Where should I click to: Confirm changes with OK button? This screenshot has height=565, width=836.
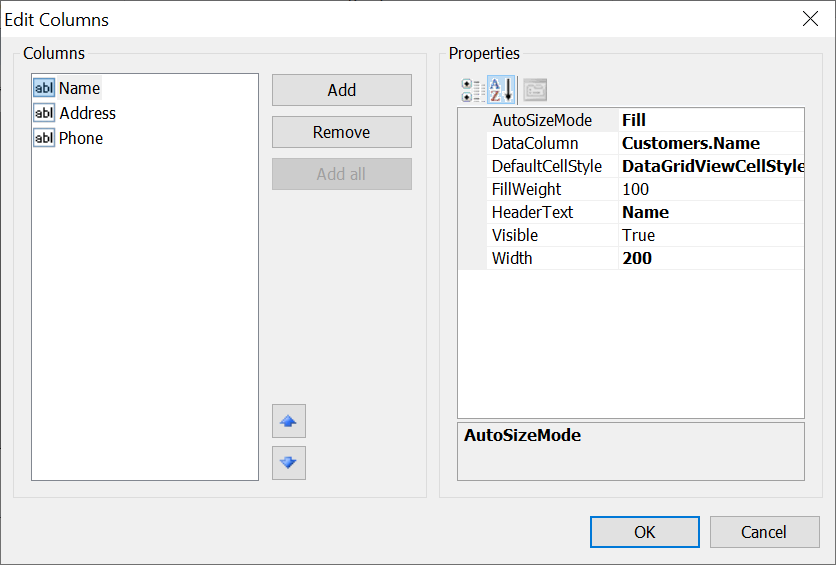coord(645,532)
